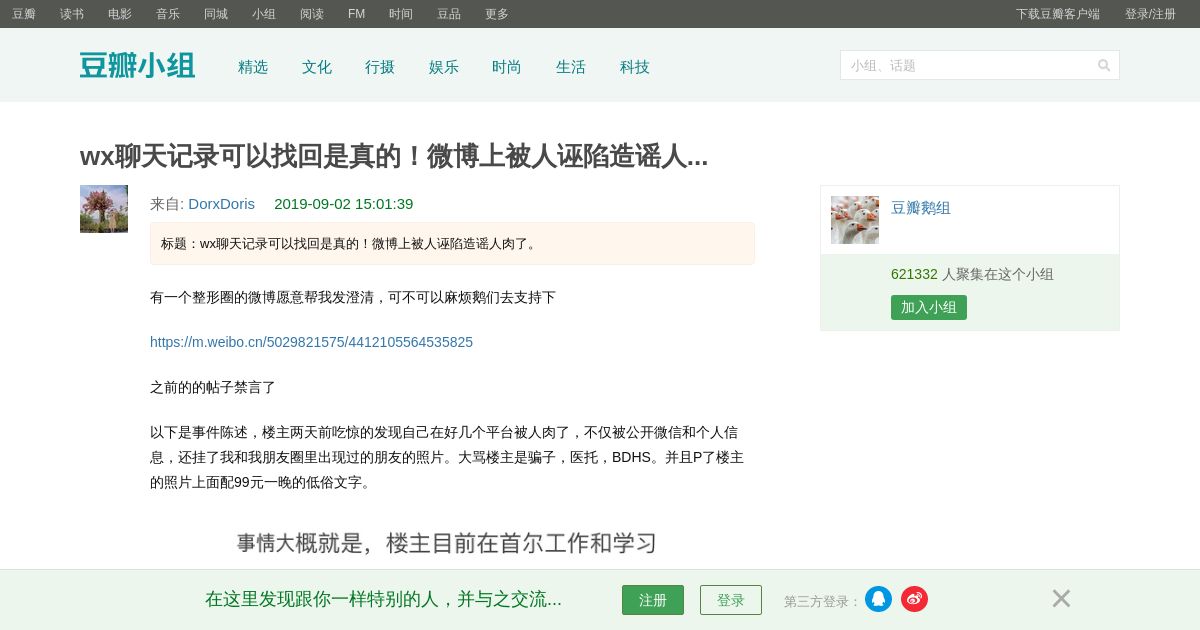1200x630 pixels.
Task: Go to 时间 in the top bar
Action: pos(401,14)
